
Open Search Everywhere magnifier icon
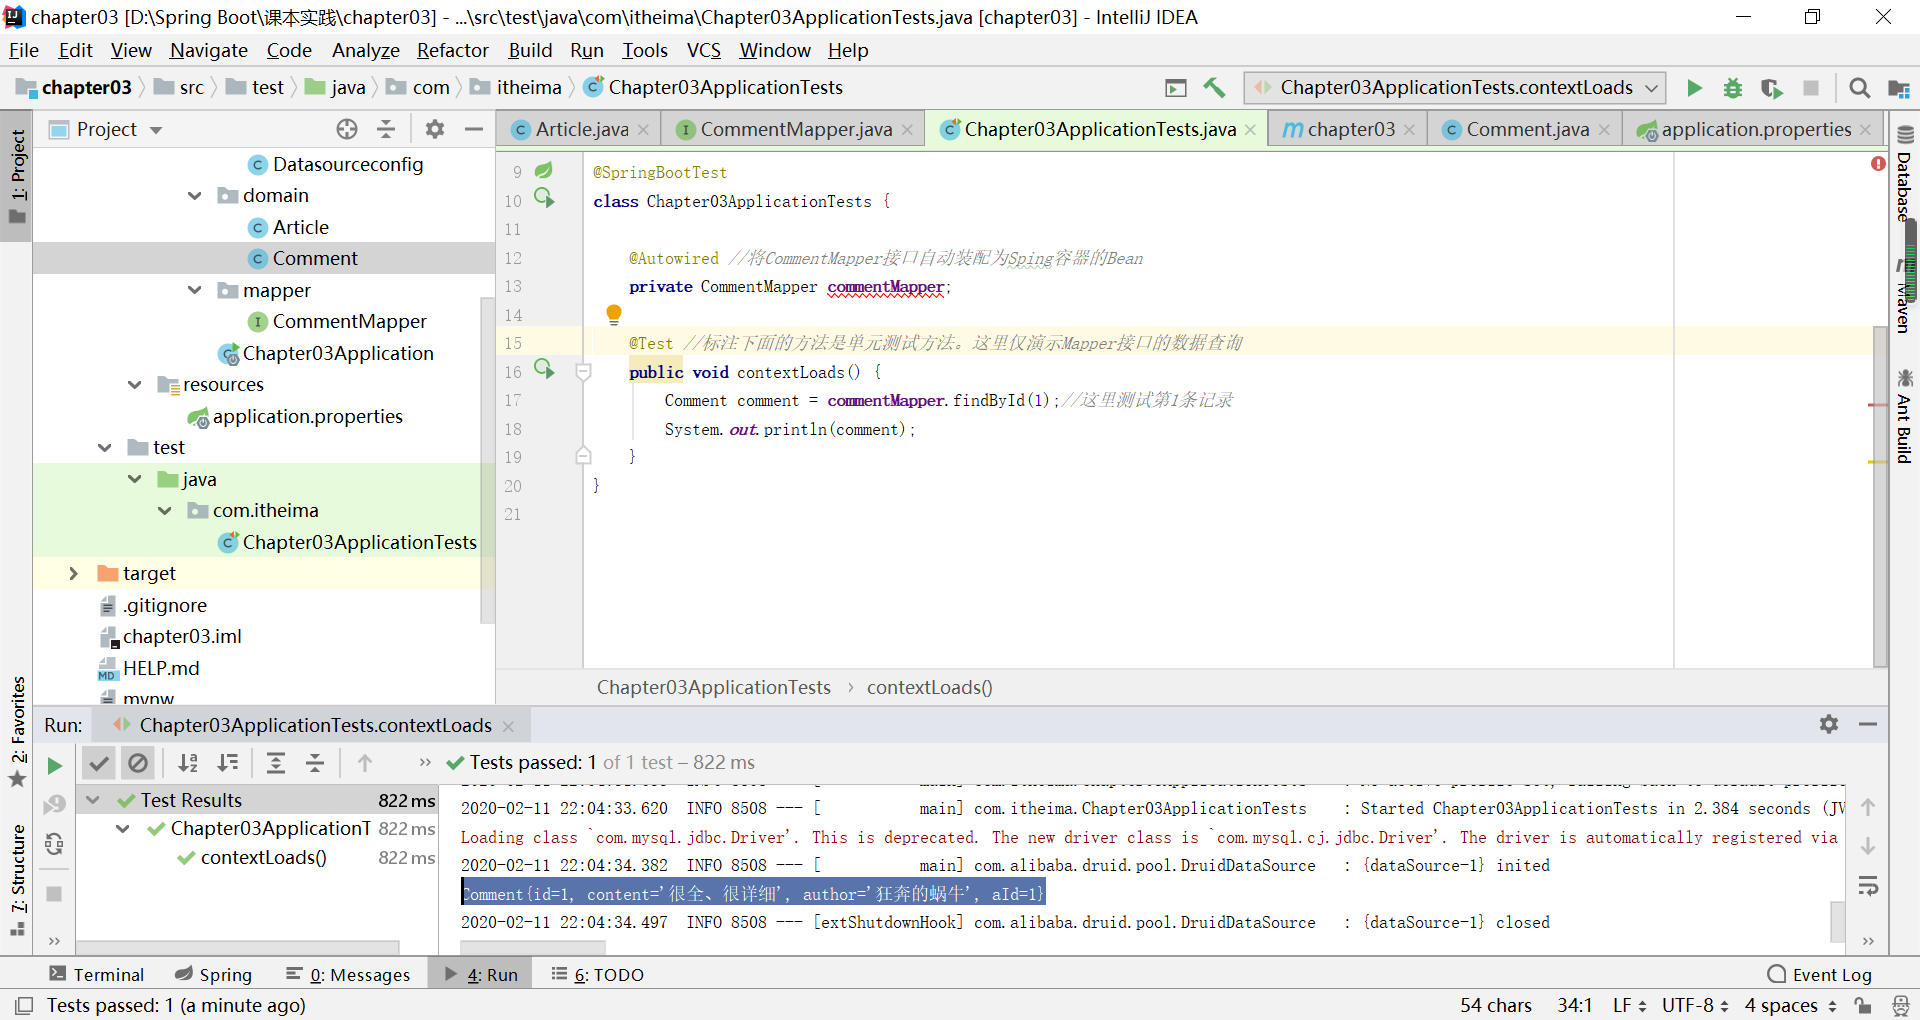point(1860,88)
